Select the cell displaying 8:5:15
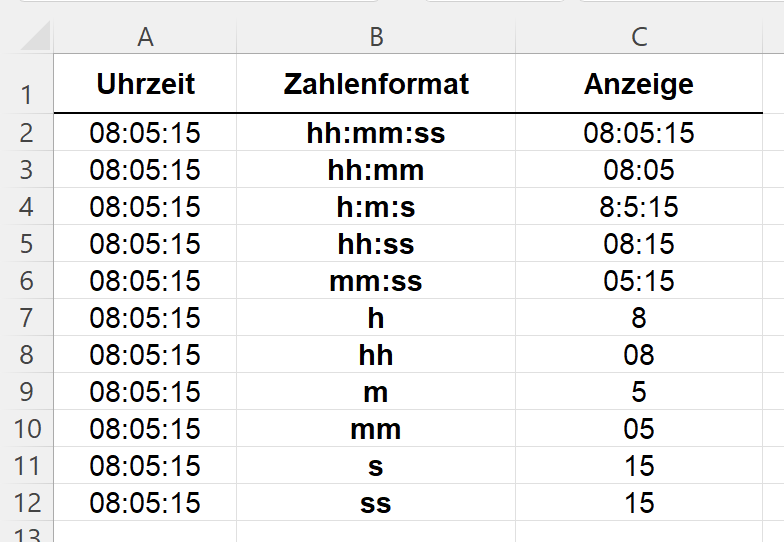 (x=639, y=207)
